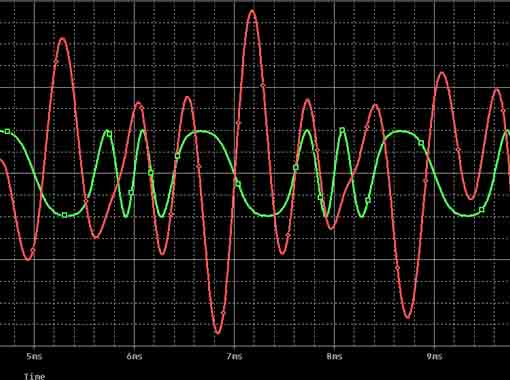Click green square marker on trough after 5ns
The width and height of the screenshot is (510, 380).
(65, 215)
